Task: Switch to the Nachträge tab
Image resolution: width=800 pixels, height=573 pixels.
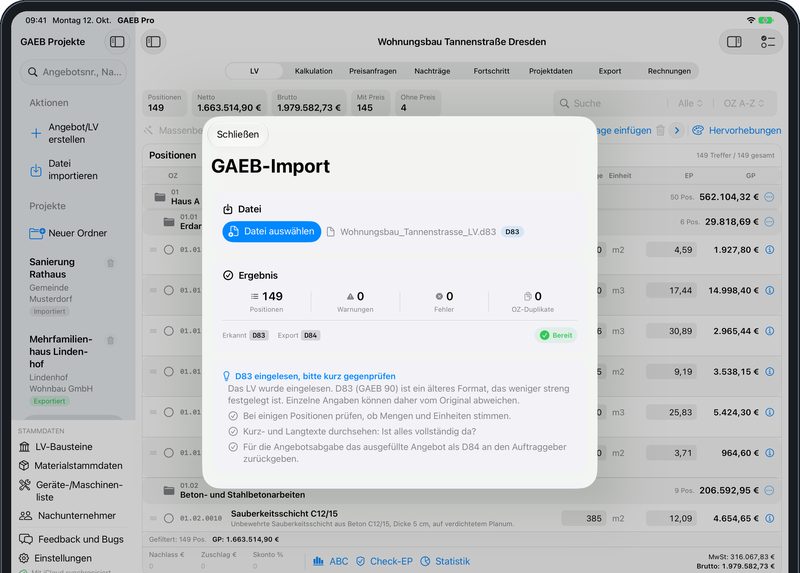Action: 432,71
